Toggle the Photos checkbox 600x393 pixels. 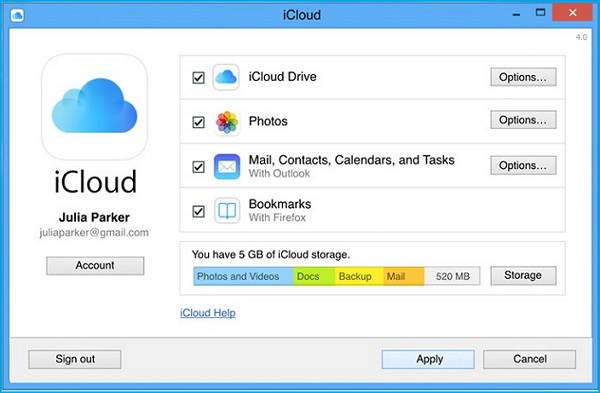tap(198, 122)
